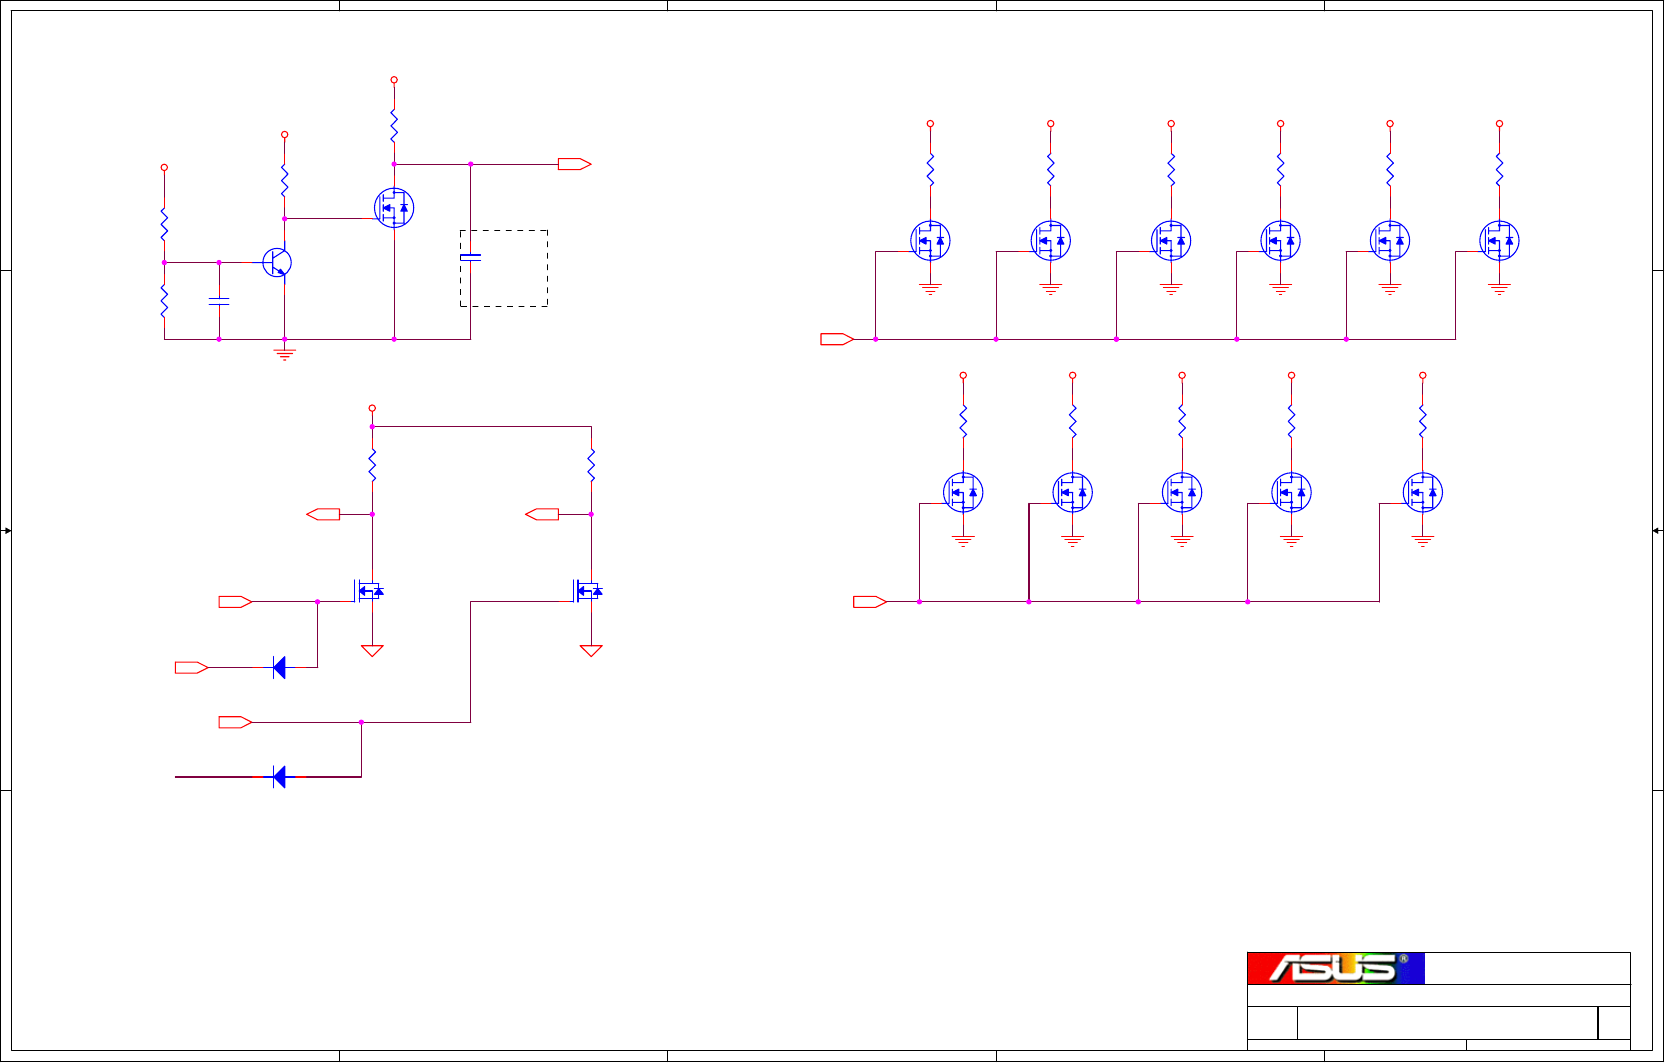Select input port driving the five-MOSFET row
This screenshot has height=1063, width=1665.
(x=870, y=601)
